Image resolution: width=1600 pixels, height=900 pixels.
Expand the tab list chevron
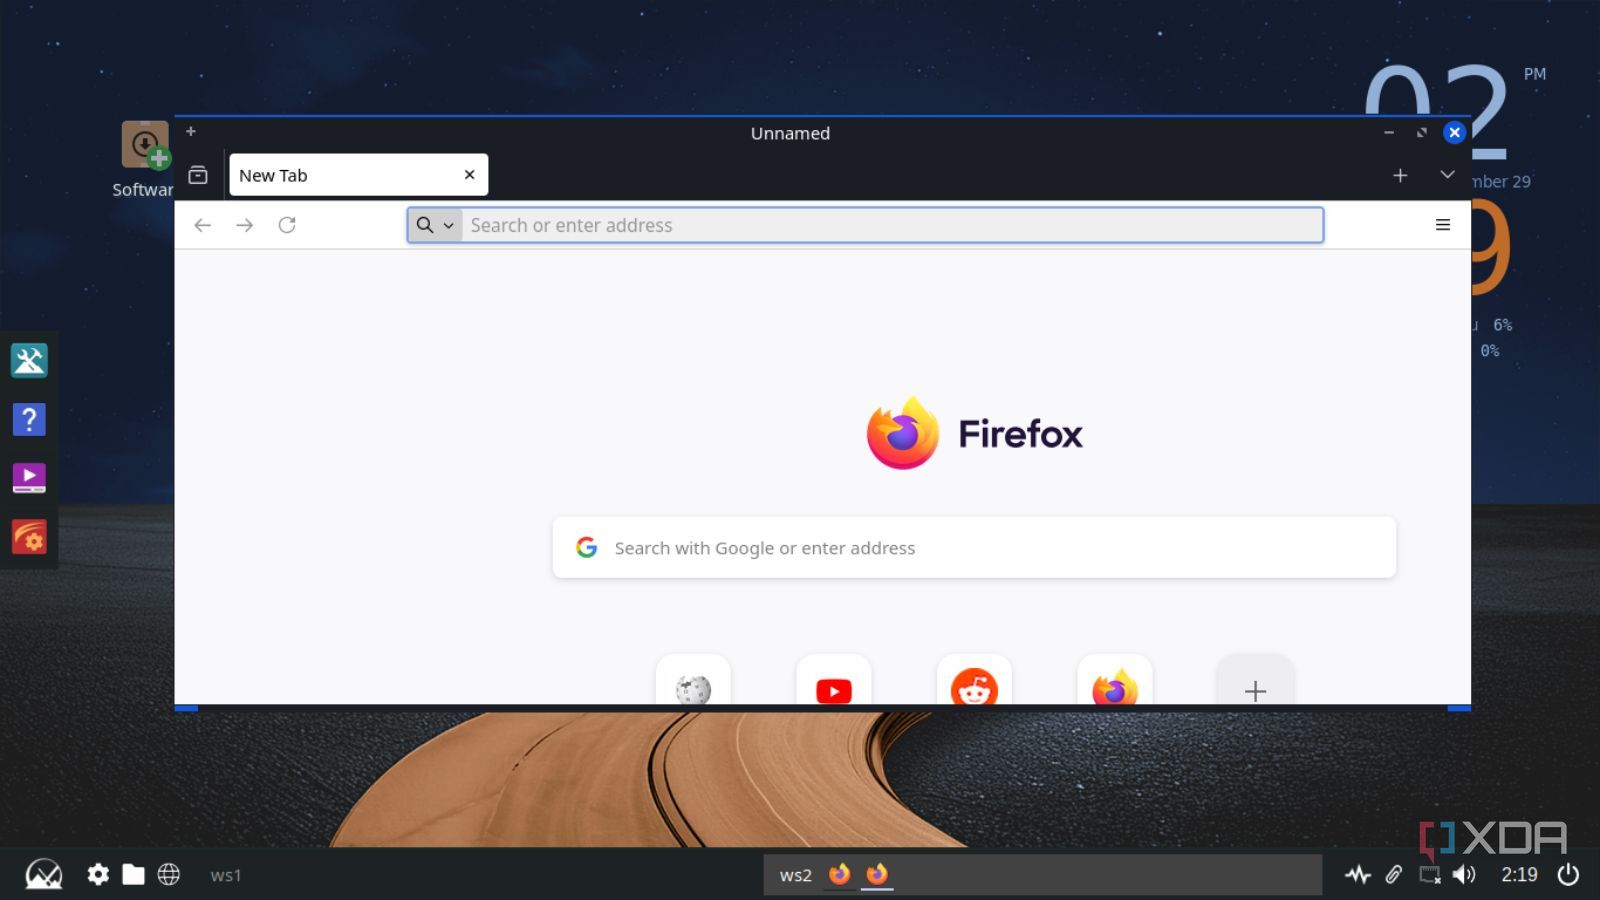pyautogui.click(x=1447, y=175)
